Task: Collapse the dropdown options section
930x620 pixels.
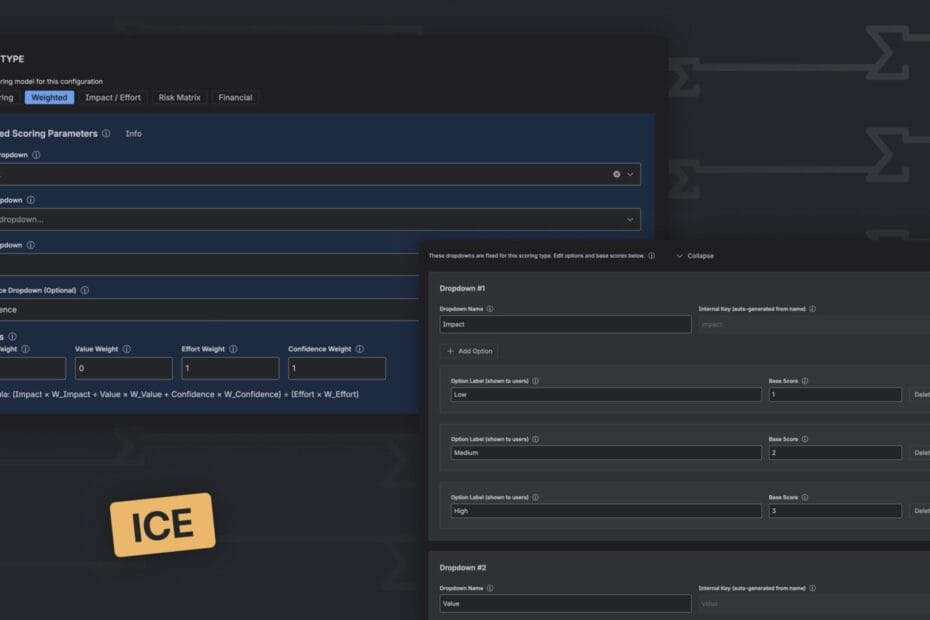Action: tap(695, 256)
